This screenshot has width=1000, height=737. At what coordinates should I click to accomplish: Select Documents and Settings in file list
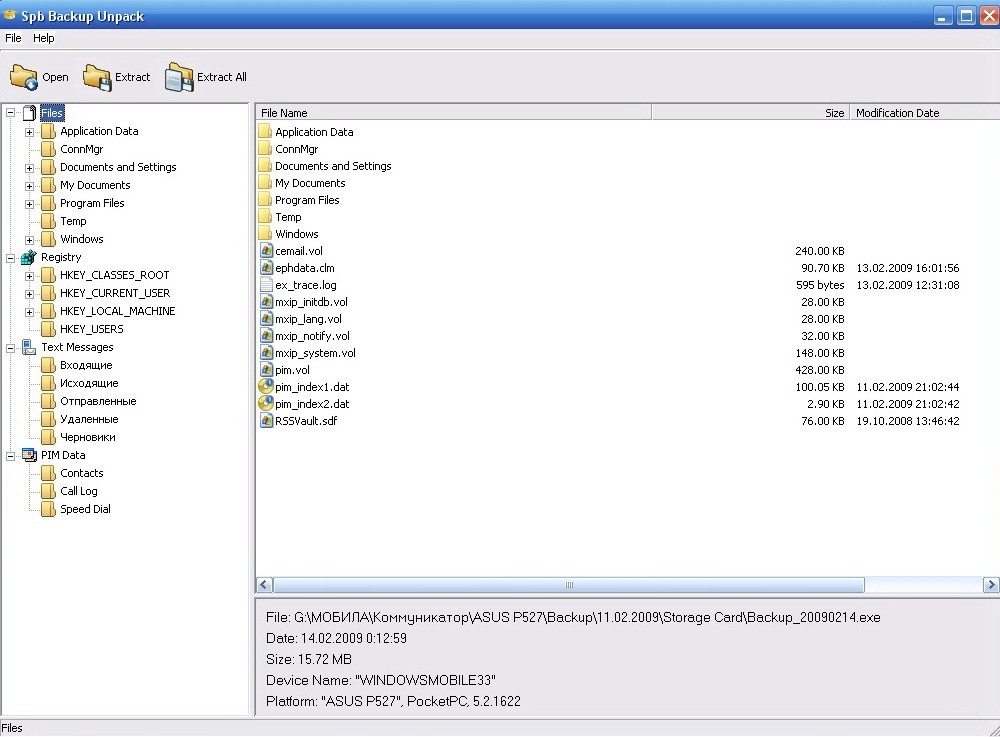pyautogui.click(x=333, y=166)
